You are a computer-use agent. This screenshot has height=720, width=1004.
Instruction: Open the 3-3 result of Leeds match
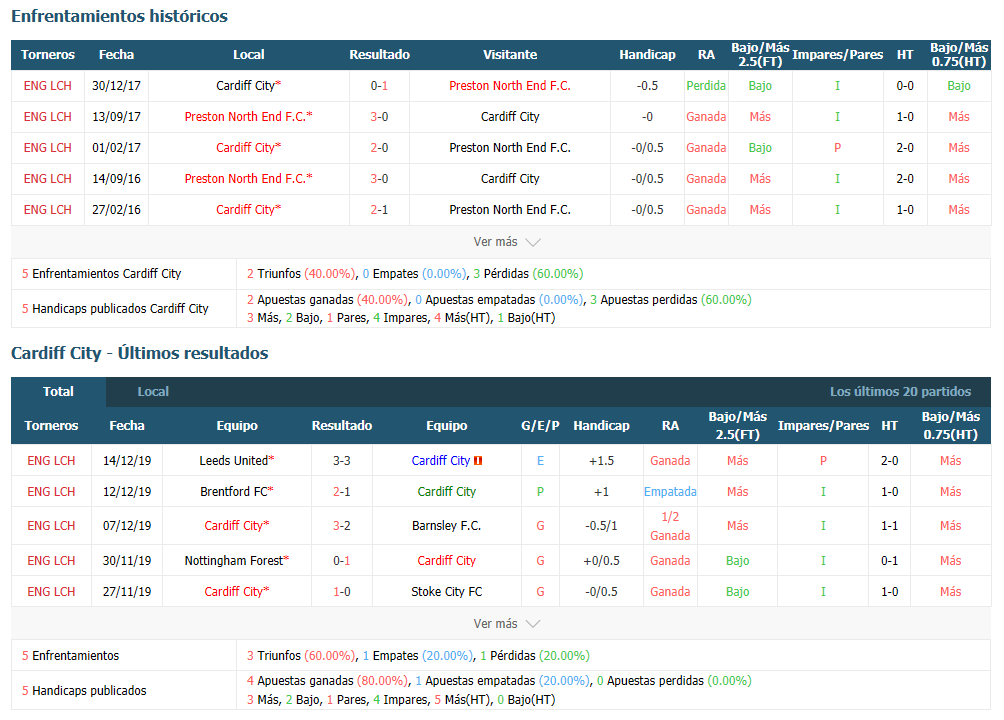click(x=342, y=461)
